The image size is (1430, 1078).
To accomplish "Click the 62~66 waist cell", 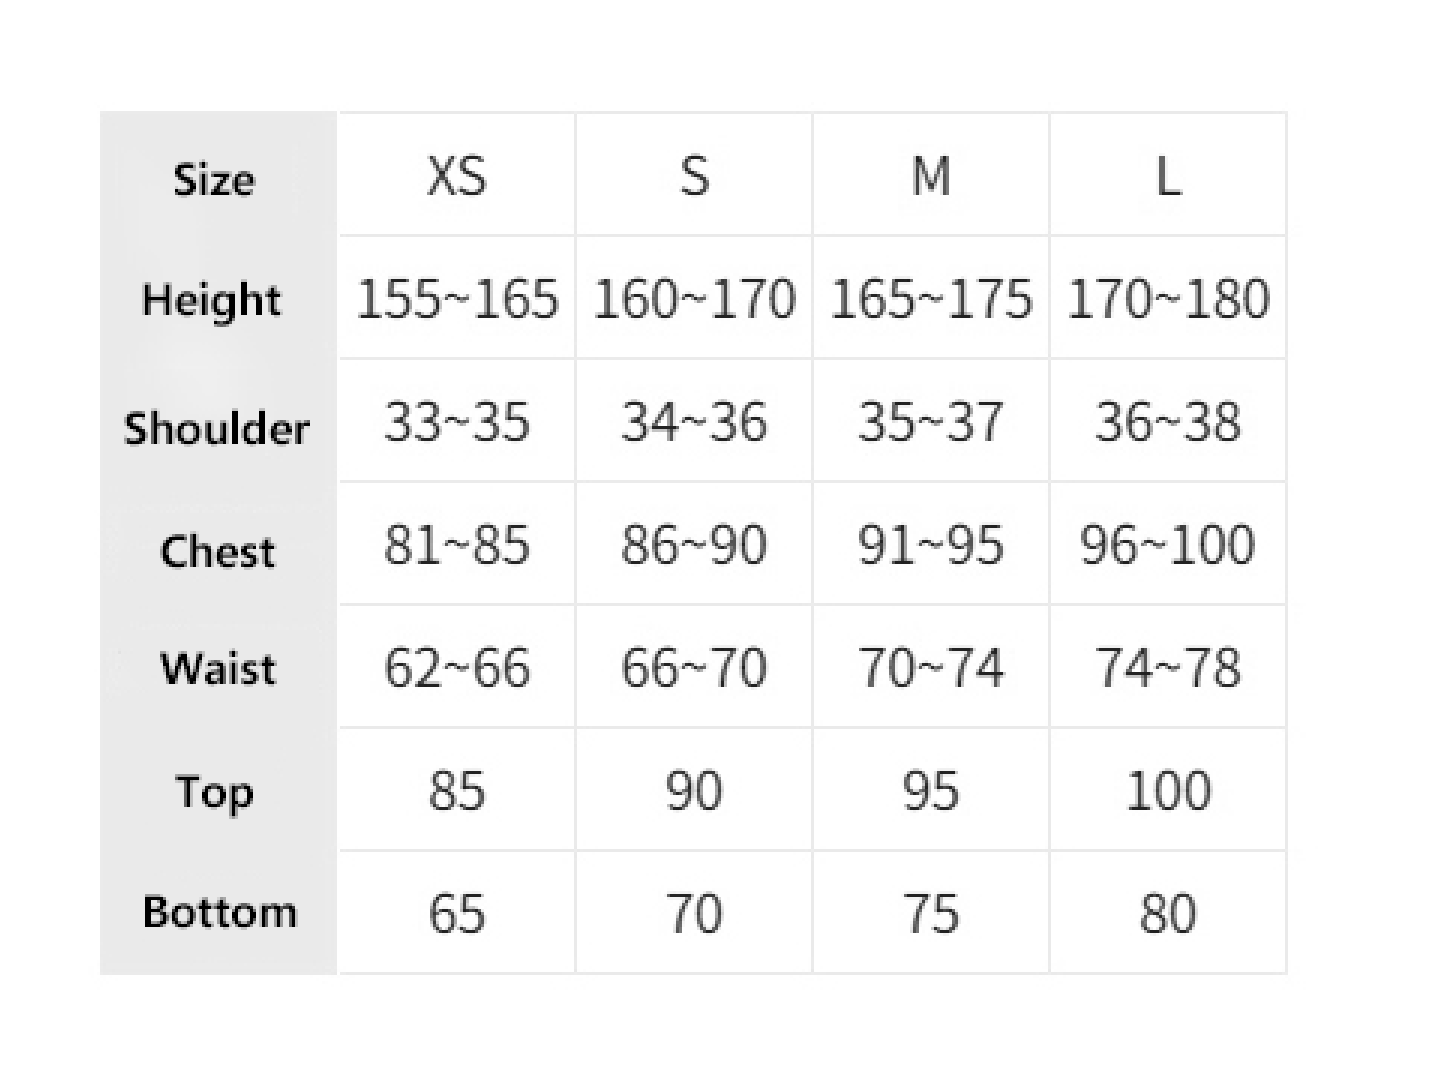I will [x=457, y=668].
